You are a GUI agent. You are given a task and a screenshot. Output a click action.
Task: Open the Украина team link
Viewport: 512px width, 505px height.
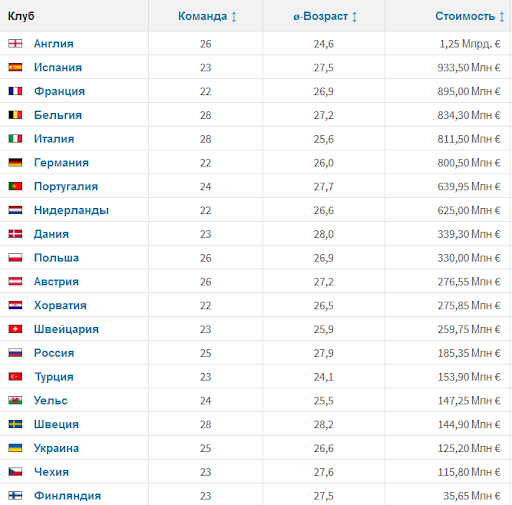[x=56, y=448]
